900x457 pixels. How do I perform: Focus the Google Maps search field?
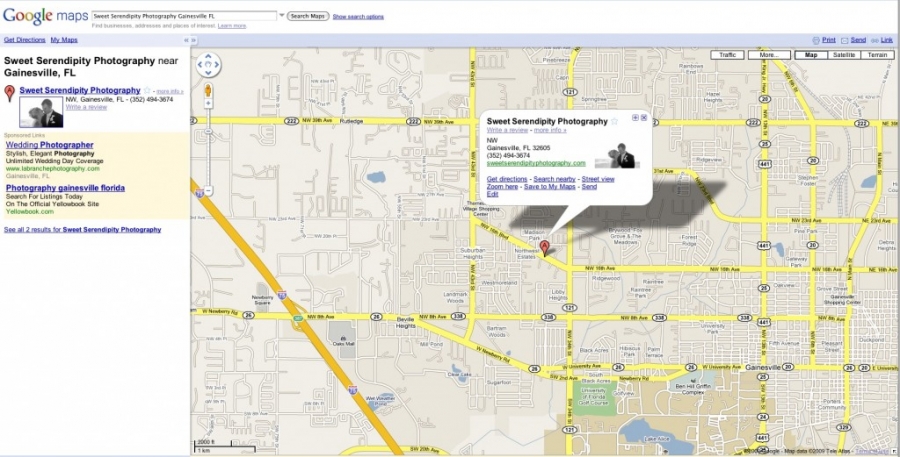click(184, 16)
